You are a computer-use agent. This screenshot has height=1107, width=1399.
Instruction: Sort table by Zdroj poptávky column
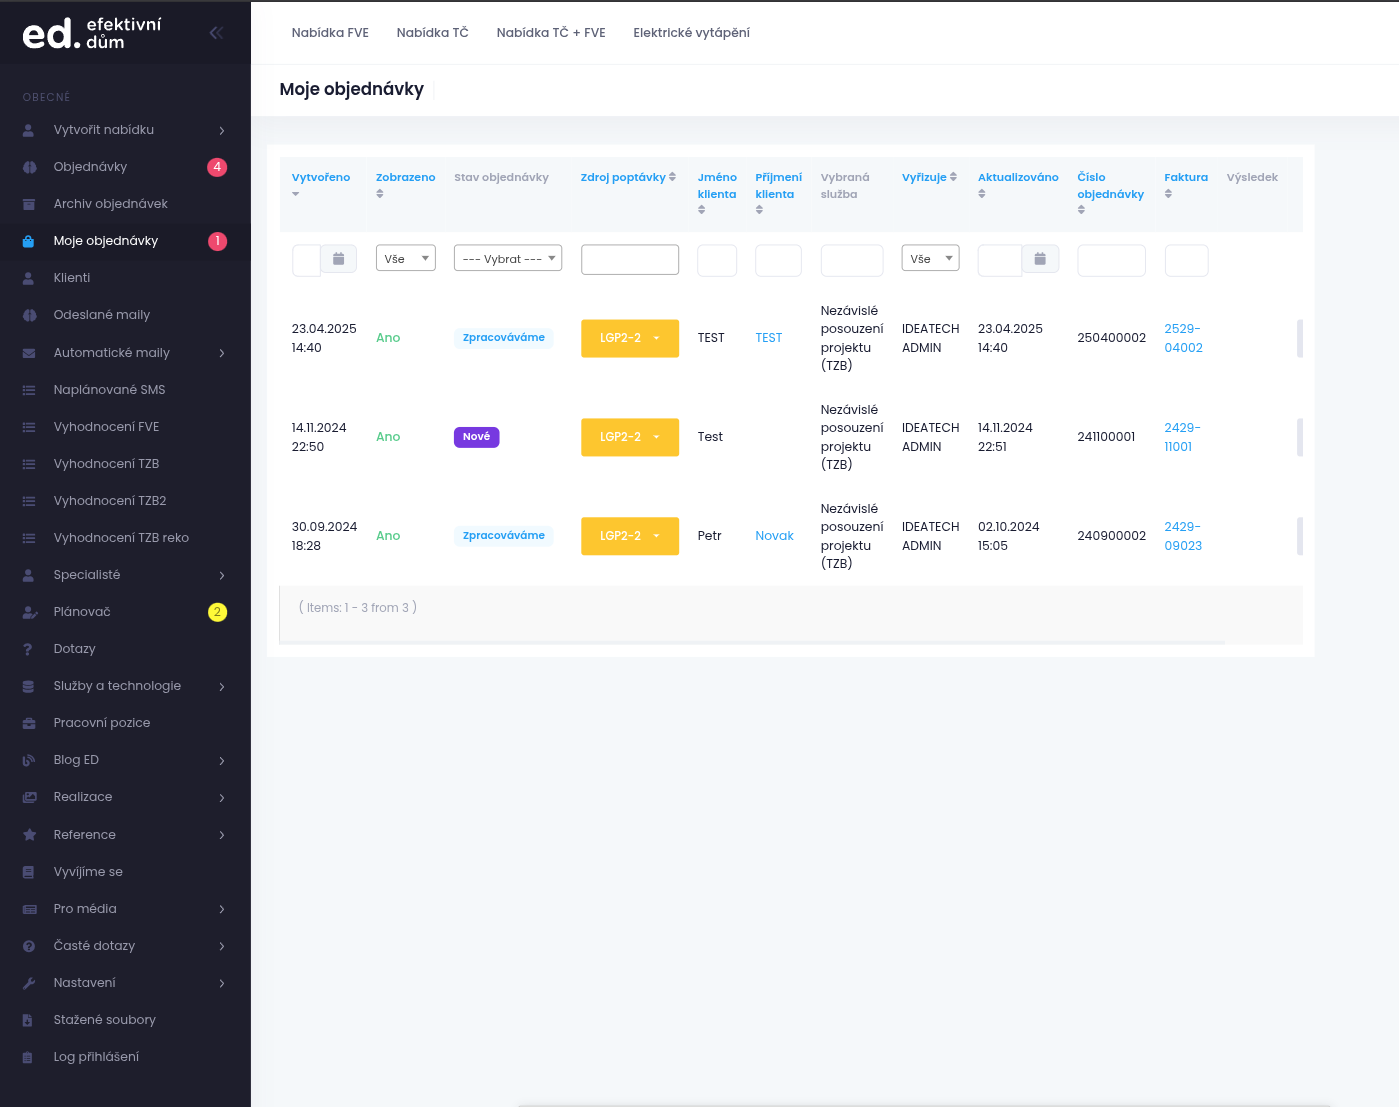click(627, 177)
